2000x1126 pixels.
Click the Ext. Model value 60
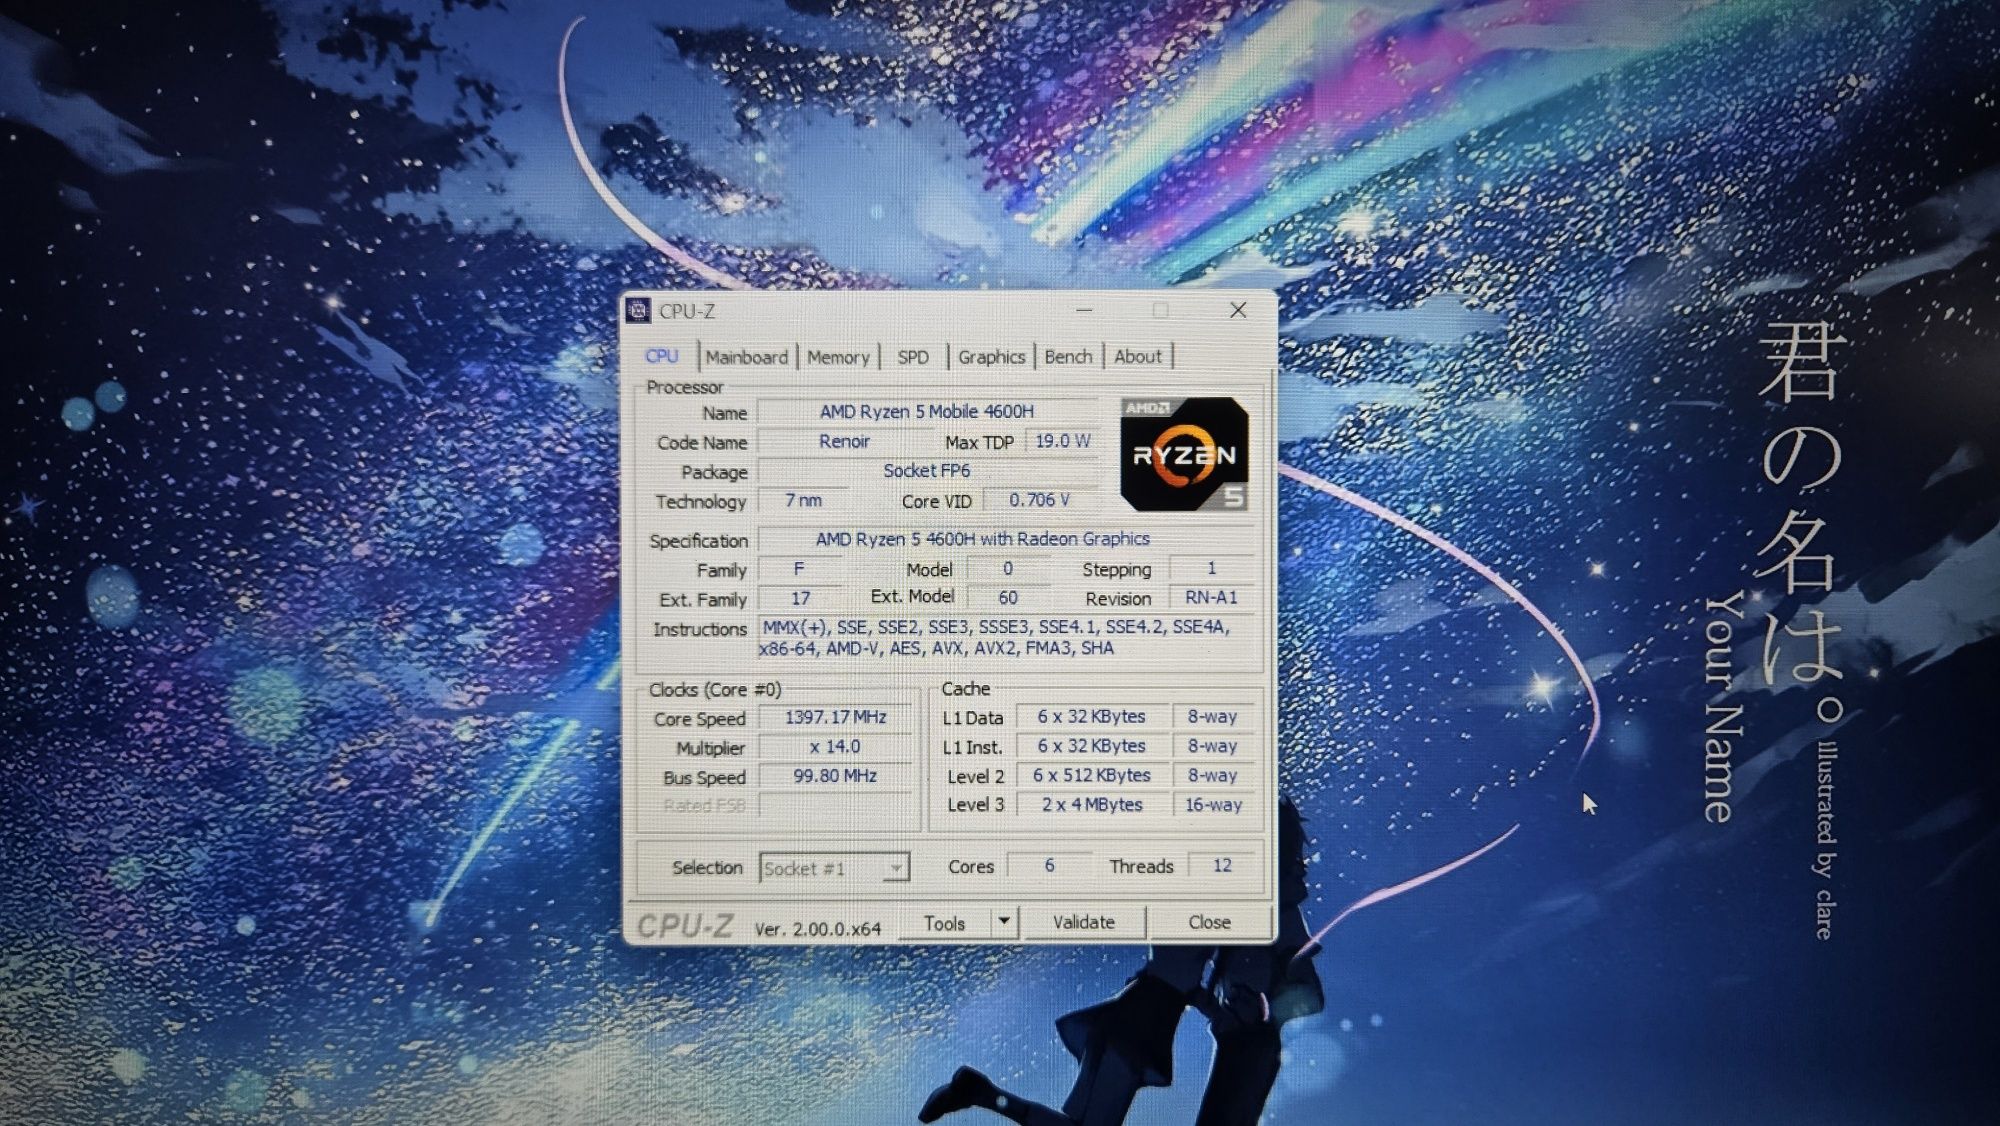click(1008, 598)
